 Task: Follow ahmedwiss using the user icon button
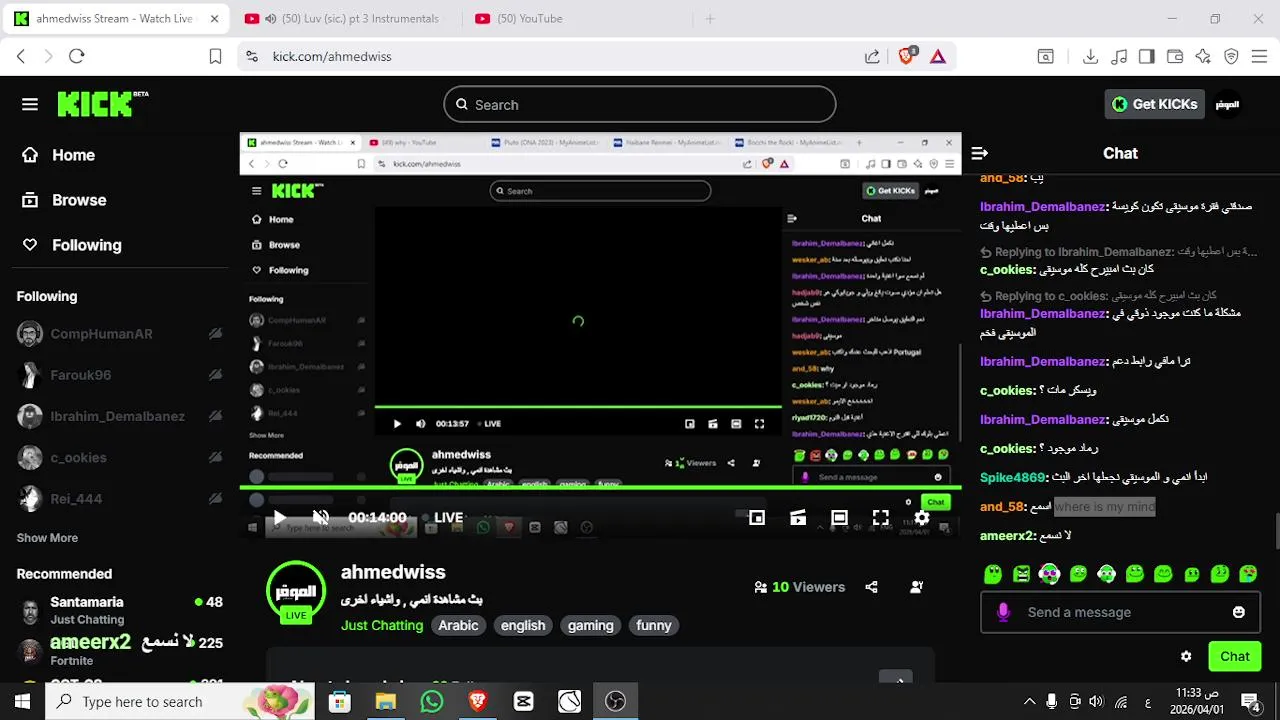[x=916, y=587]
